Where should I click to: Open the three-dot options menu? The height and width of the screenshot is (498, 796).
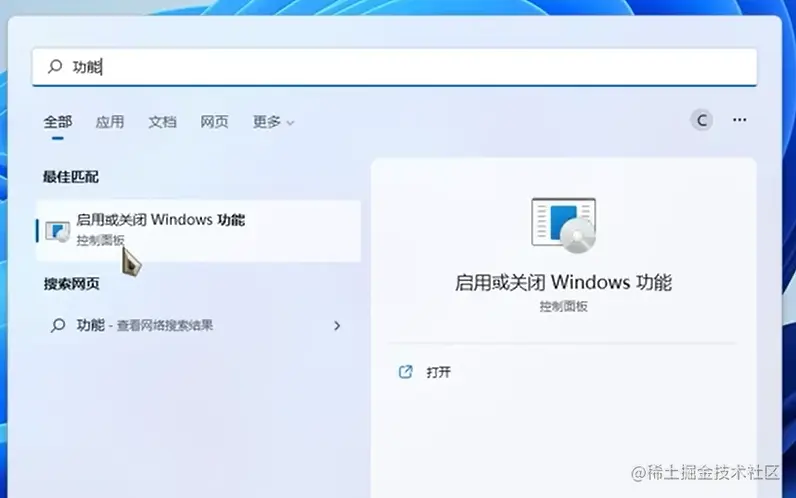tap(740, 120)
